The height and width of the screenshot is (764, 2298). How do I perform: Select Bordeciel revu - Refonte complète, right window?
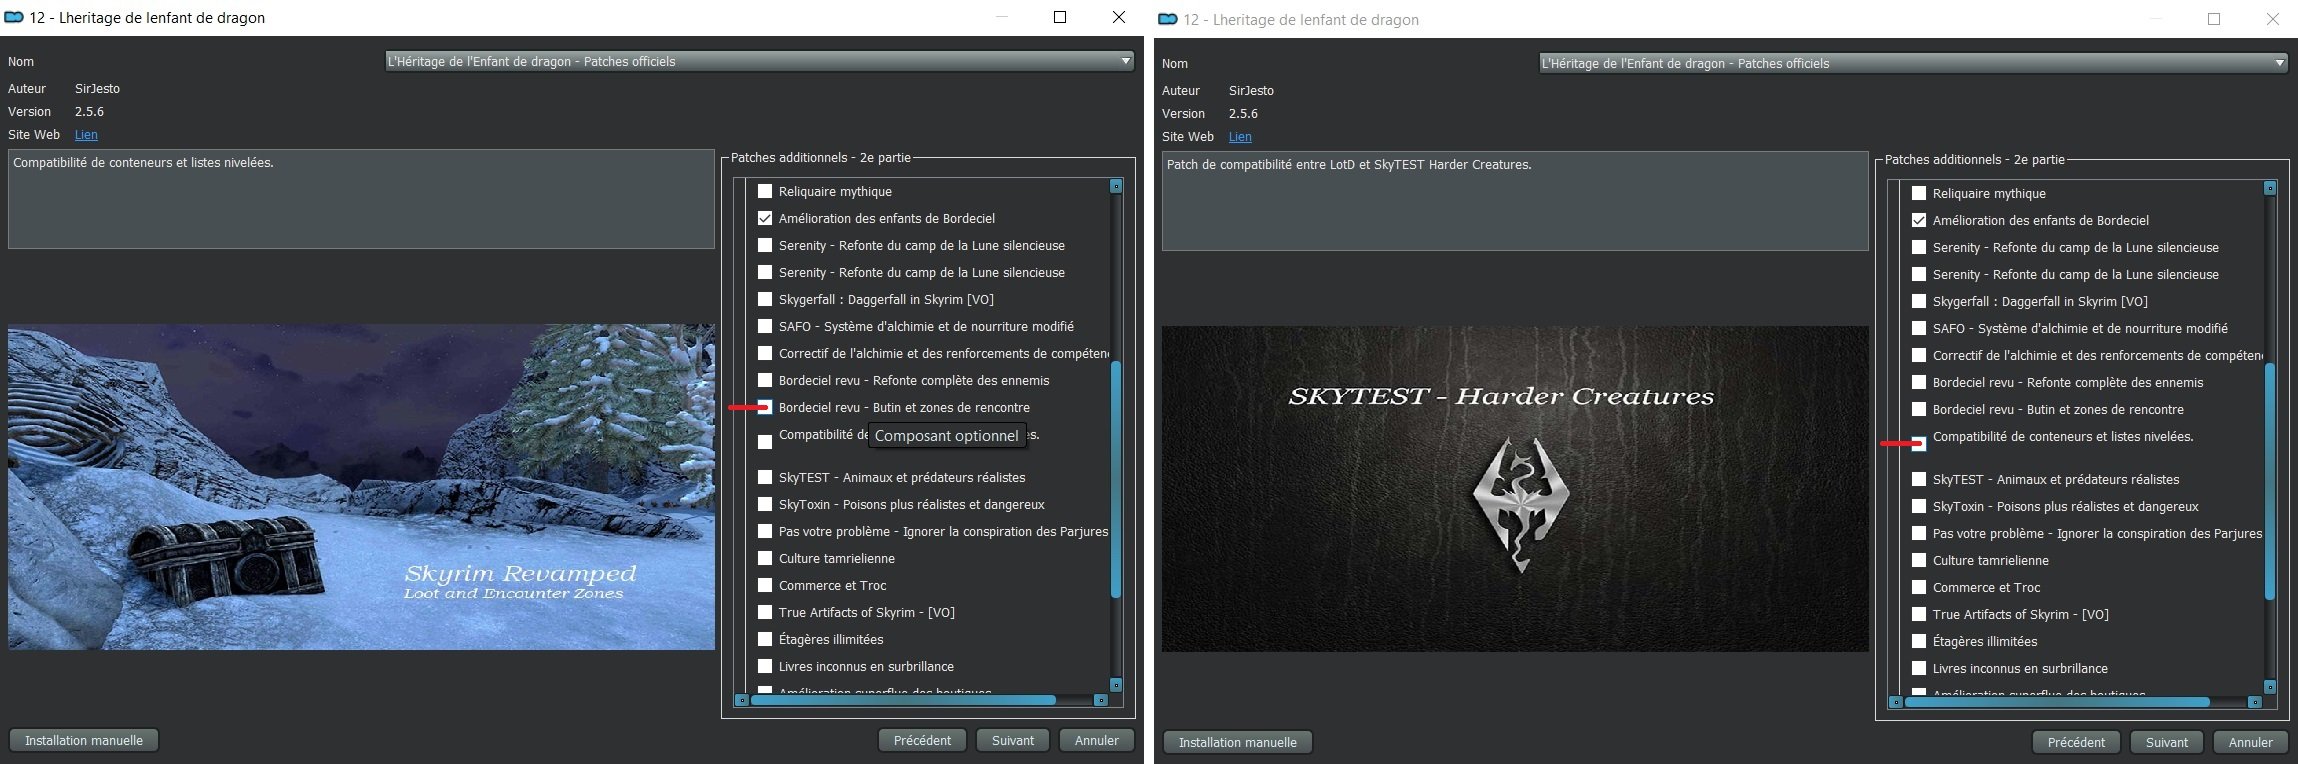pos(1919,382)
